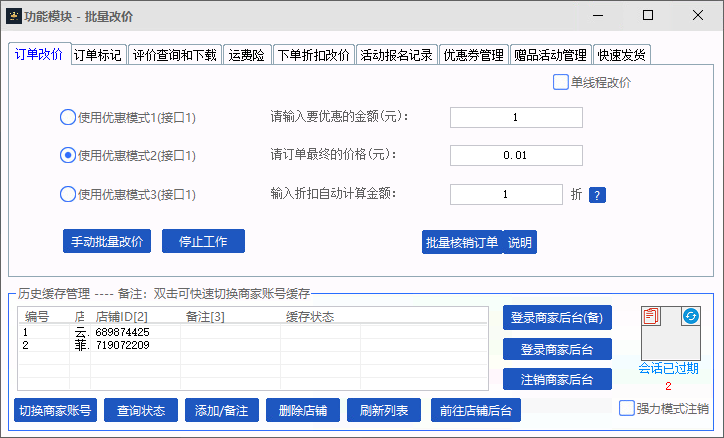Click the red copy documents icon
The height and width of the screenshot is (438, 724).
(652, 316)
